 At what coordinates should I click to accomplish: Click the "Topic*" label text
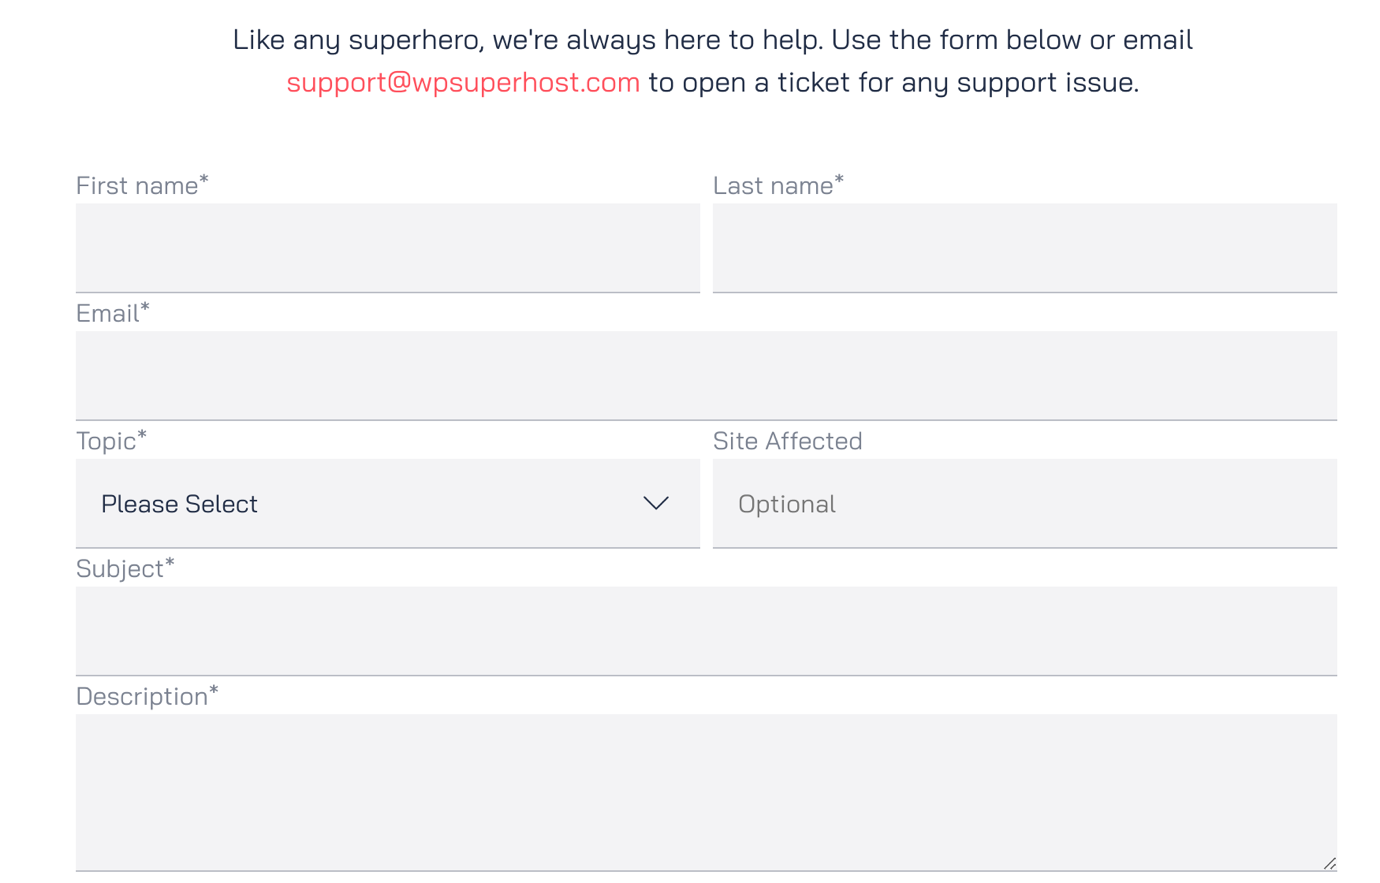(x=111, y=441)
